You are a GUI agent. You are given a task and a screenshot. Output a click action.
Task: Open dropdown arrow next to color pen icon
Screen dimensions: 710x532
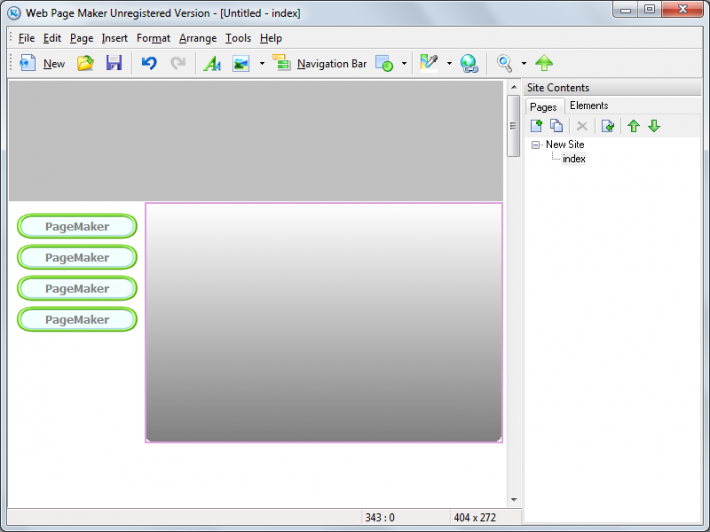point(449,63)
